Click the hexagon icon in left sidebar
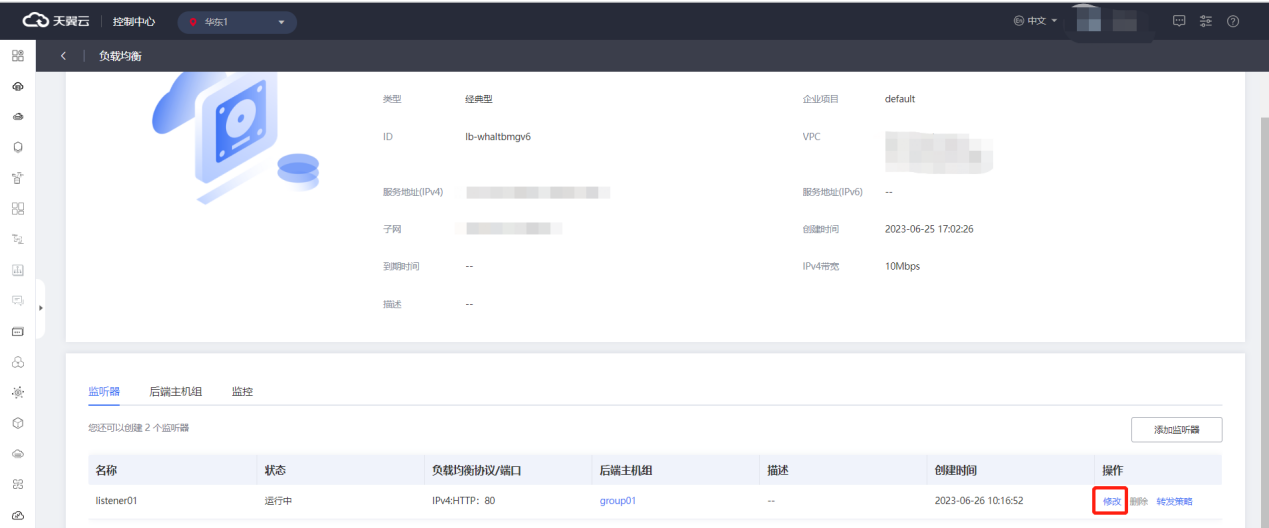This screenshot has width=1269, height=528. point(17,147)
